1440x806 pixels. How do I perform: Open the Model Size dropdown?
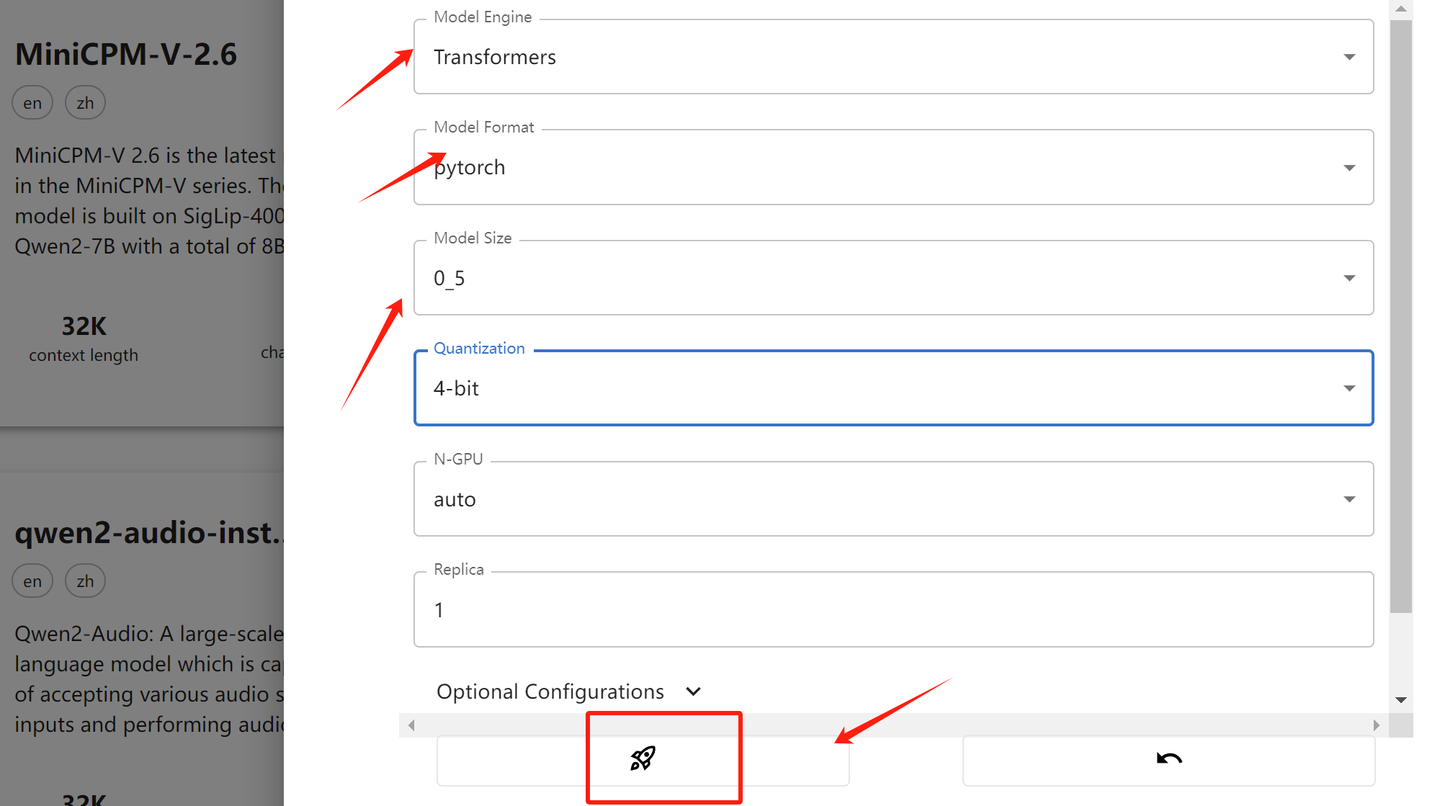[892, 278]
